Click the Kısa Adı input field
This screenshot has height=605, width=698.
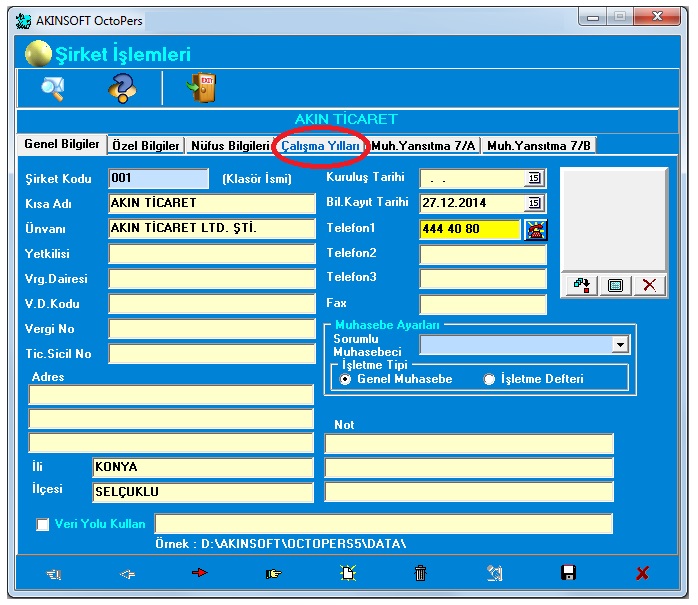[x=212, y=203]
